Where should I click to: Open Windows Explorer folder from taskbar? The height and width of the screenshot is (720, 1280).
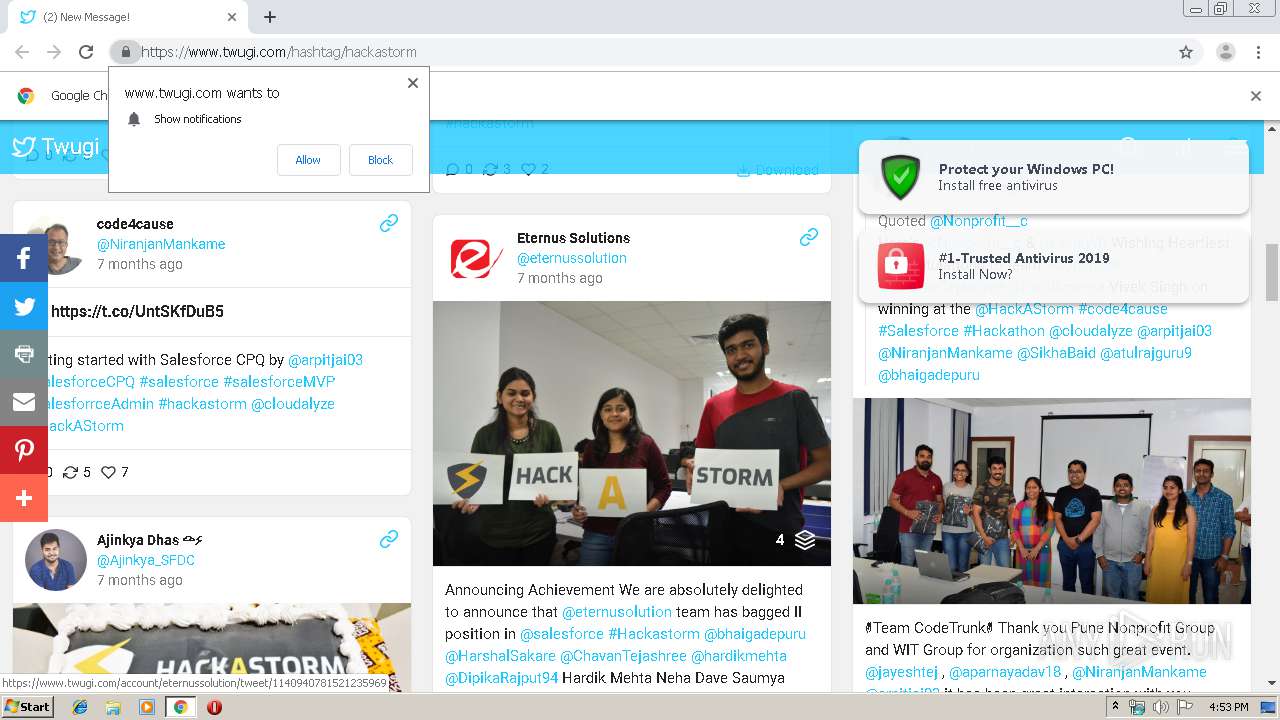[113, 707]
